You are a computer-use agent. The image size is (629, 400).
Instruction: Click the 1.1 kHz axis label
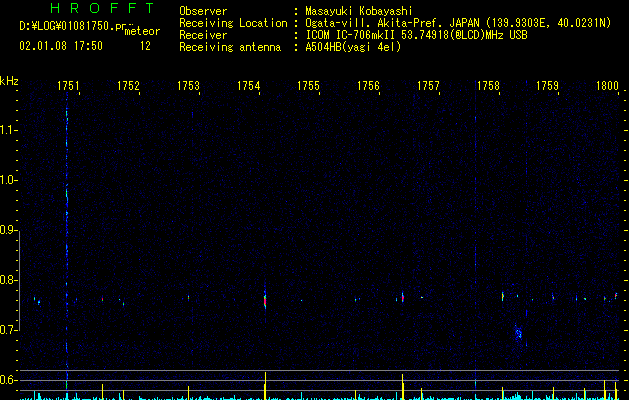coord(8,130)
